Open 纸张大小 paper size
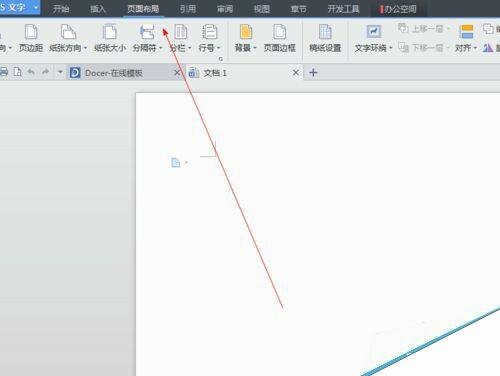Screen dimensions: 500x376 (x=110, y=38)
